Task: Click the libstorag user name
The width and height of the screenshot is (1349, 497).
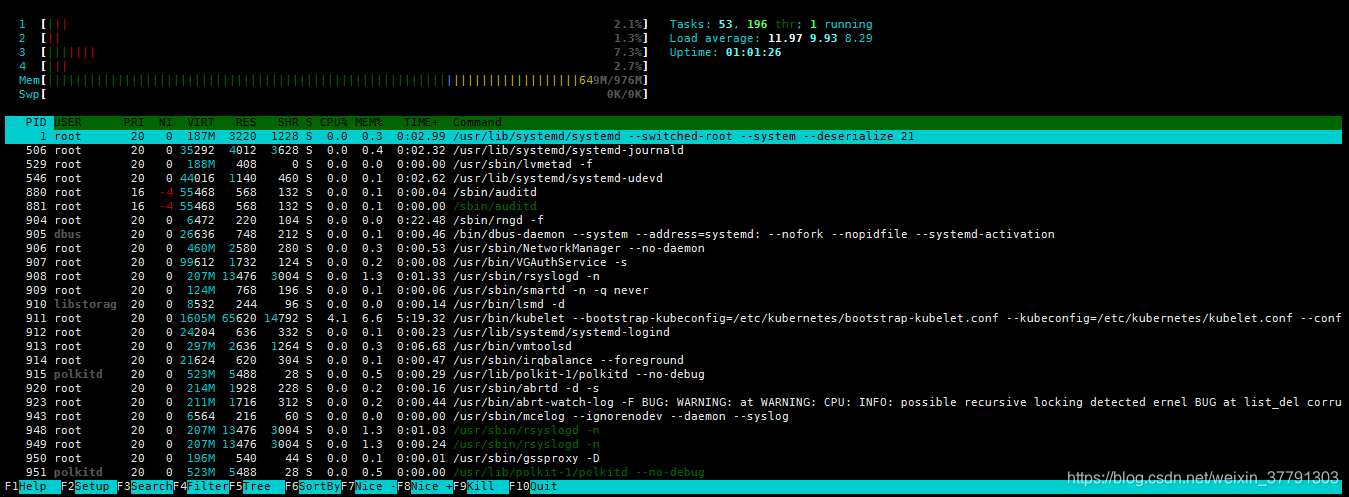Action: (x=86, y=304)
